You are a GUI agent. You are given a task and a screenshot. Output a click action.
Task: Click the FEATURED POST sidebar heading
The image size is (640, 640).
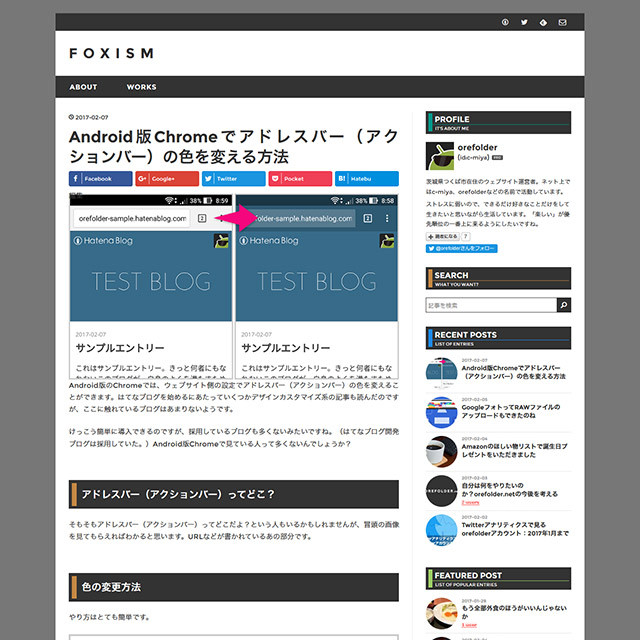(498, 578)
